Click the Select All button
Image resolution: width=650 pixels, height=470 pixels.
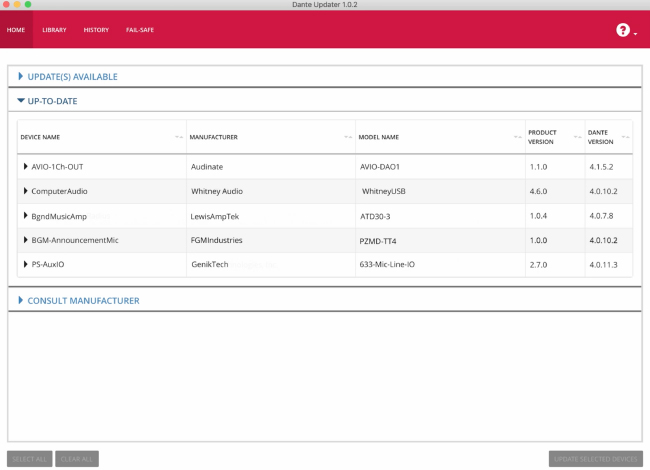(29, 459)
